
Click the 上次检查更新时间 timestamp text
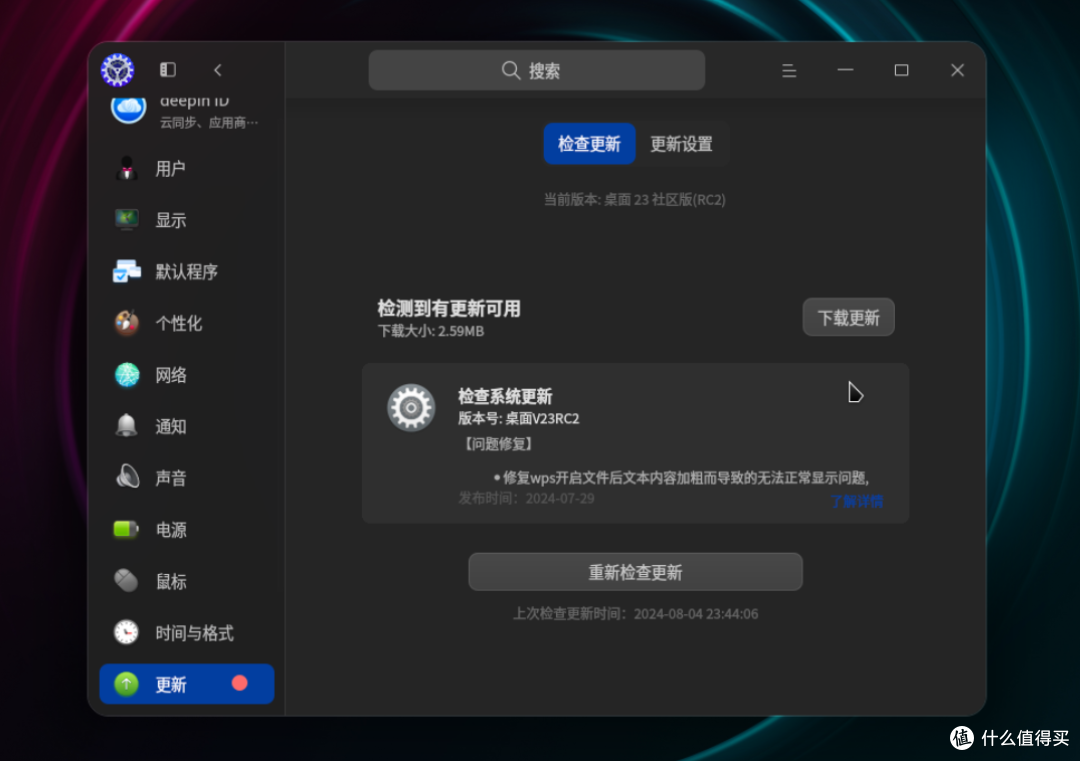coord(635,614)
